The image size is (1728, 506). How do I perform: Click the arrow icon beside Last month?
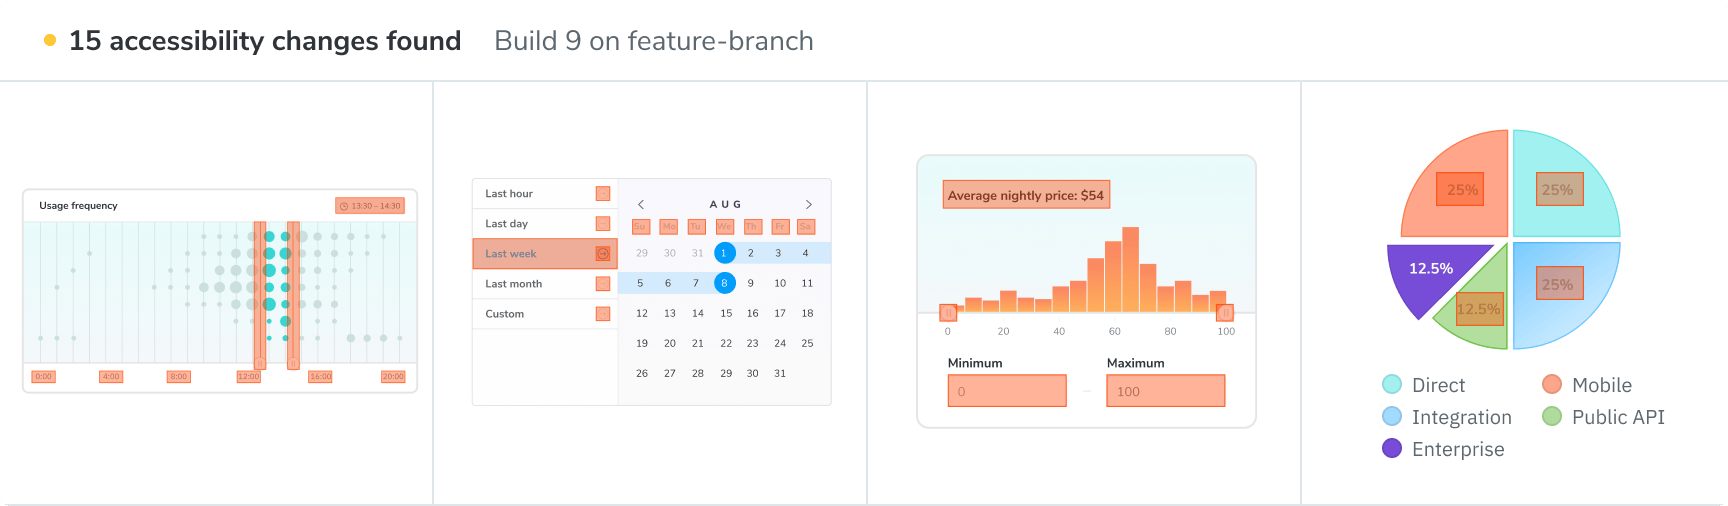(x=603, y=284)
